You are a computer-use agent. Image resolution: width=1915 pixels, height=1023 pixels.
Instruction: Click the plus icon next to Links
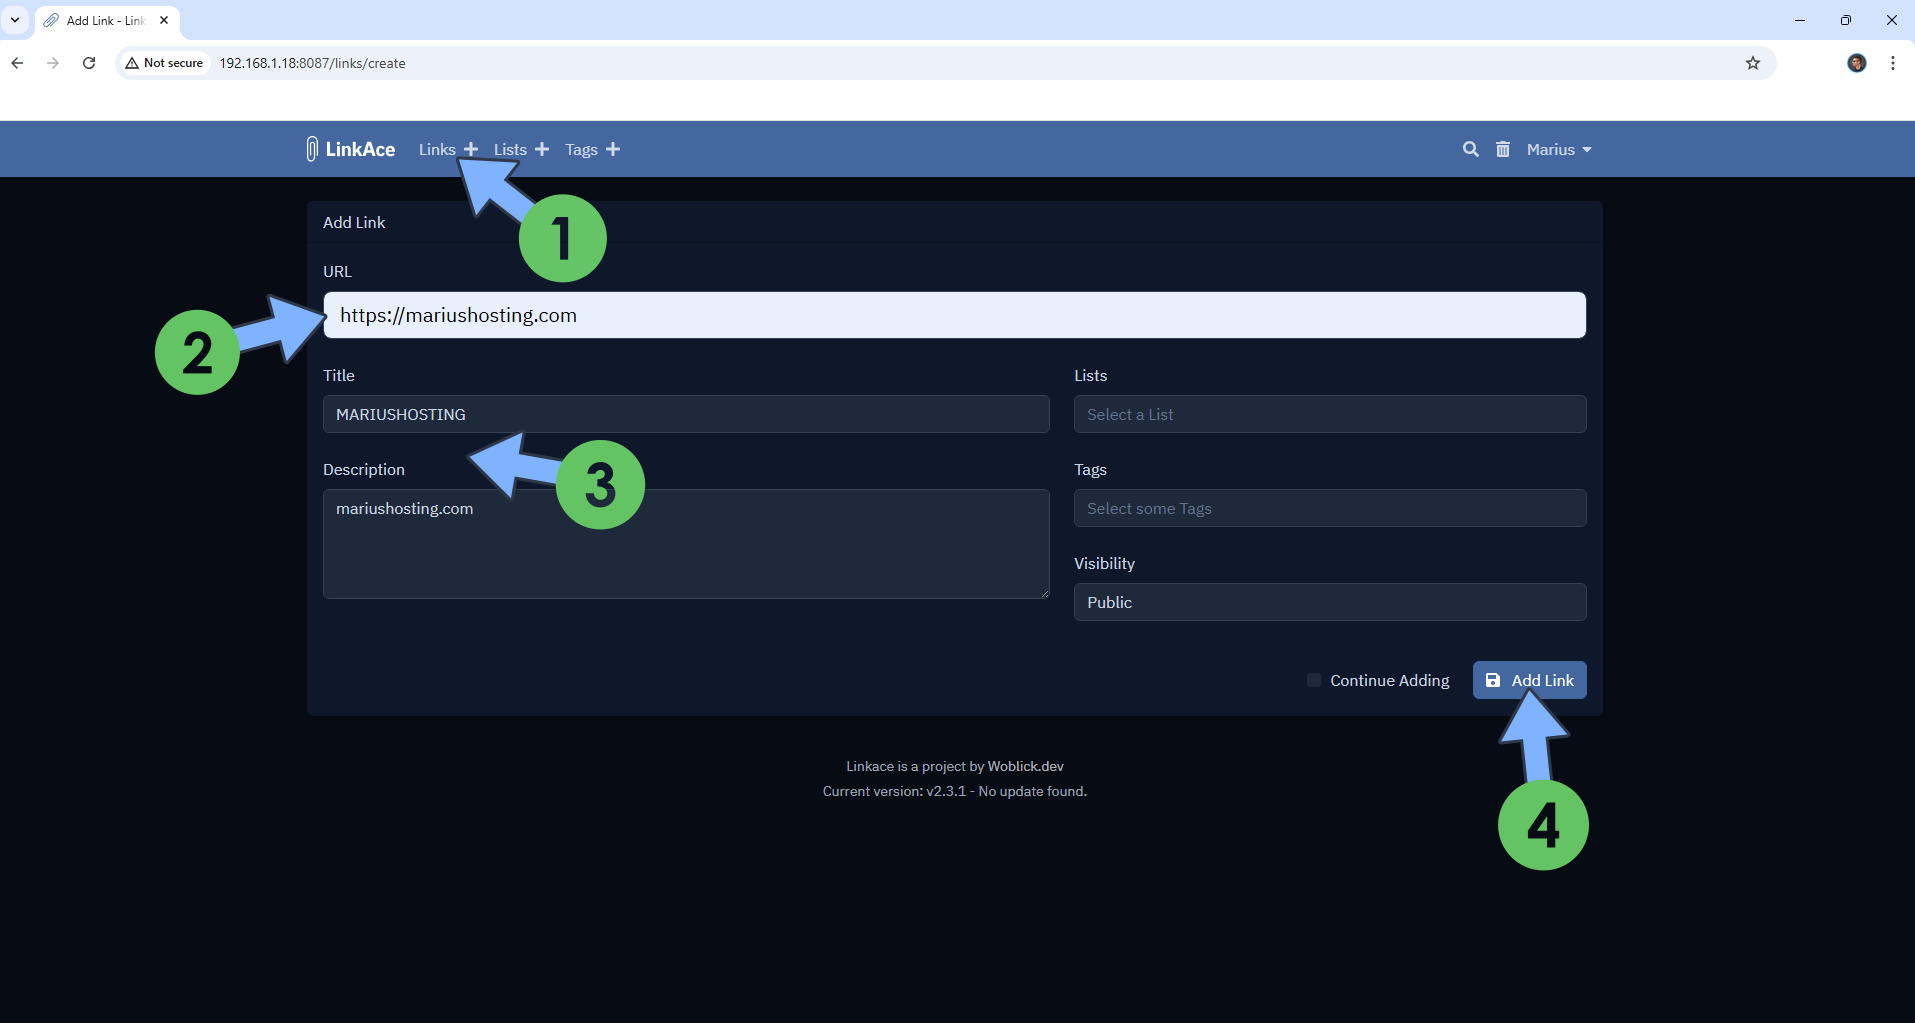[x=470, y=149]
